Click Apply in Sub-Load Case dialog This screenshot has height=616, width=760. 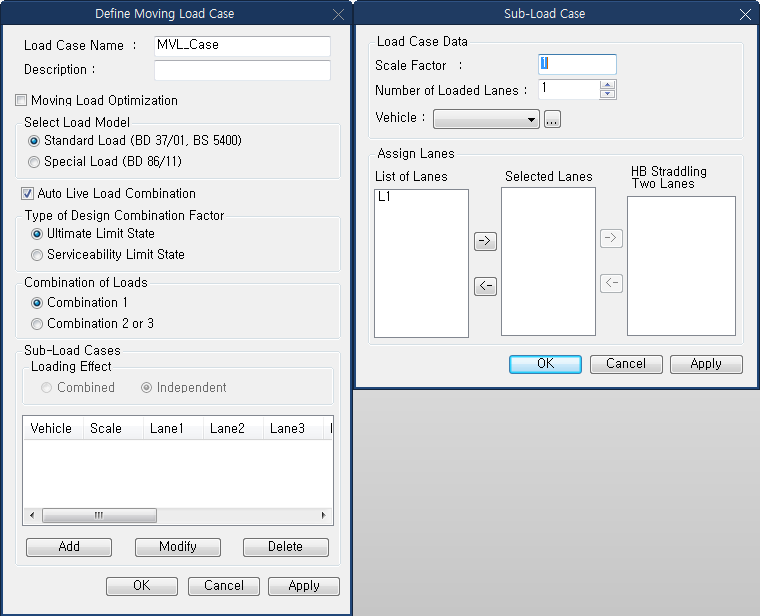(x=705, y=364)
